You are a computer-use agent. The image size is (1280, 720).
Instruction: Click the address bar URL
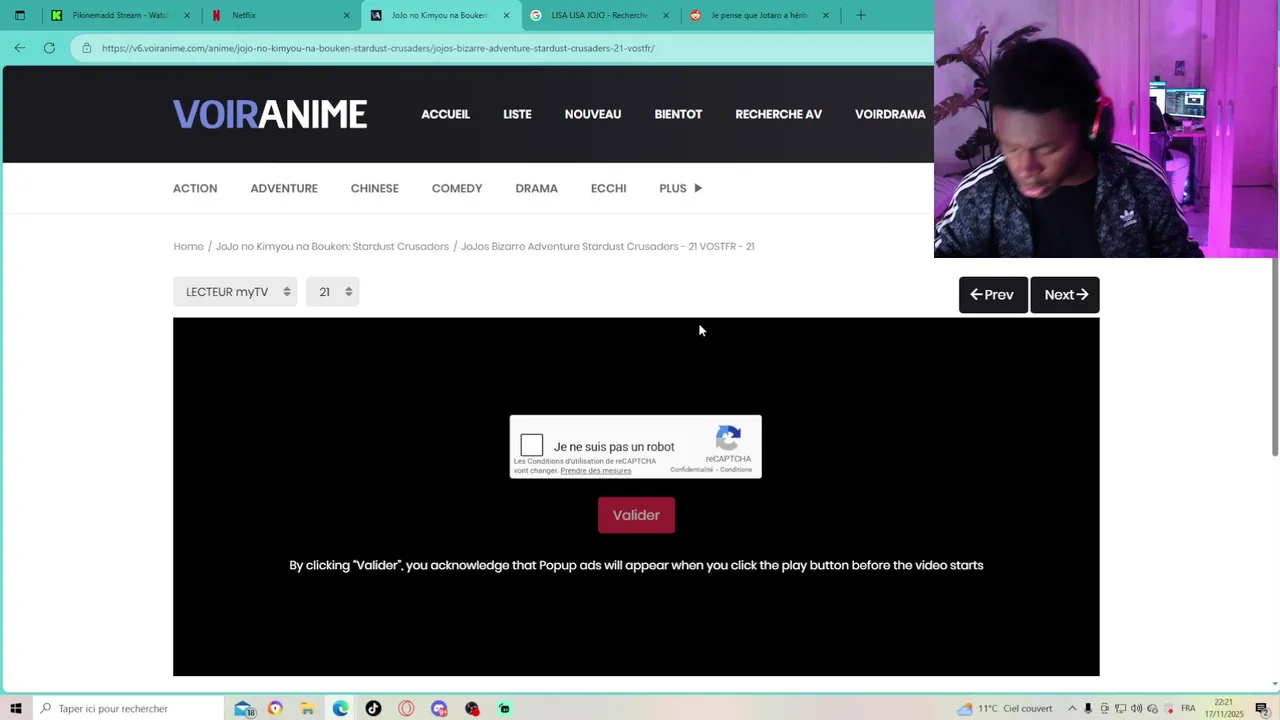[x=378, y=48]
